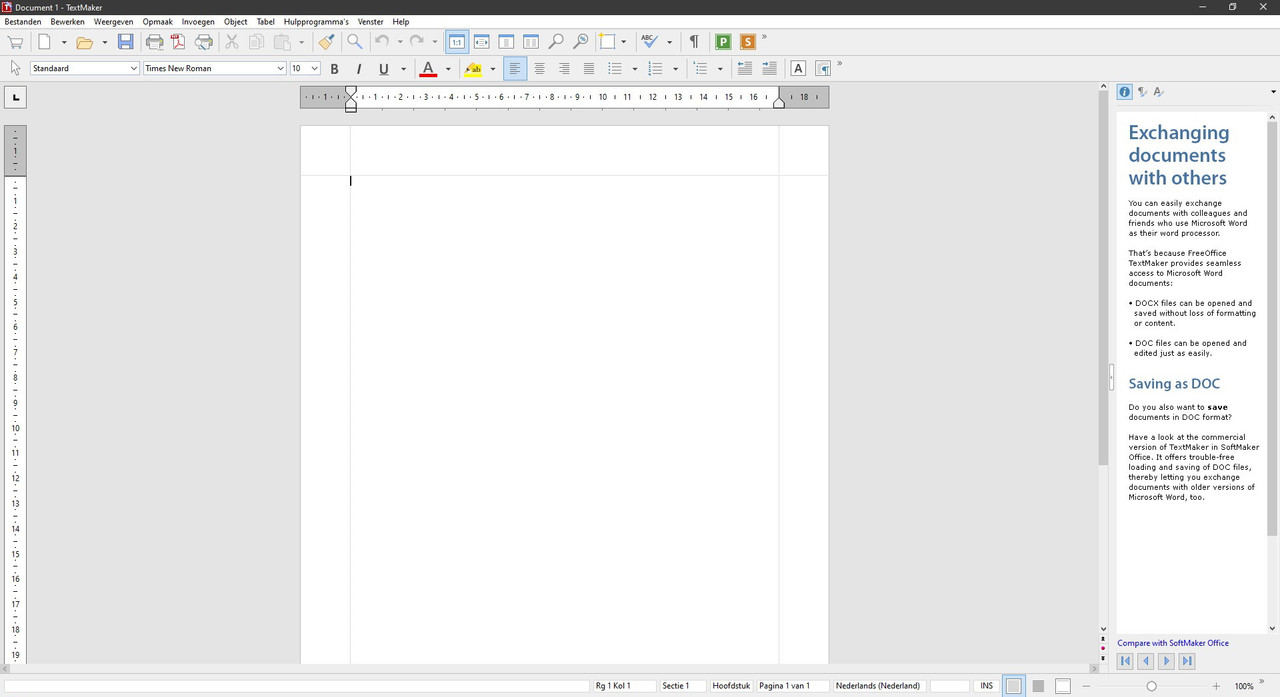Open the Standaard paragraph style dropdown
This screenshot has width=1280, height=697.
(134, 69)
